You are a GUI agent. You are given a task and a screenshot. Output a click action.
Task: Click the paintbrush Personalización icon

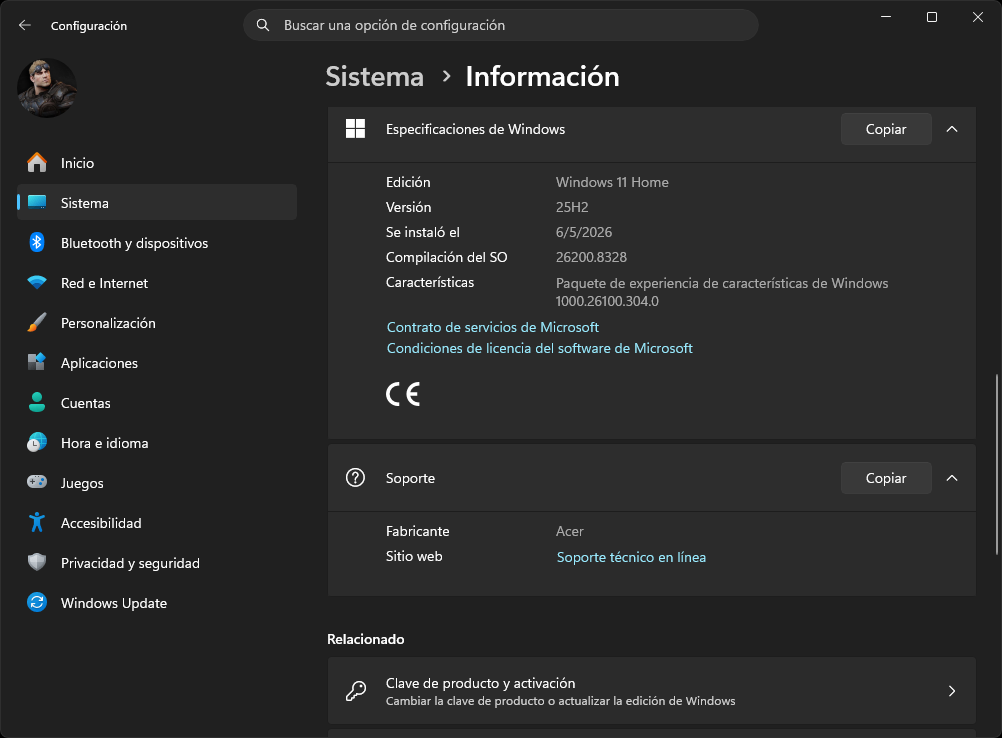(x=37, y=323)
